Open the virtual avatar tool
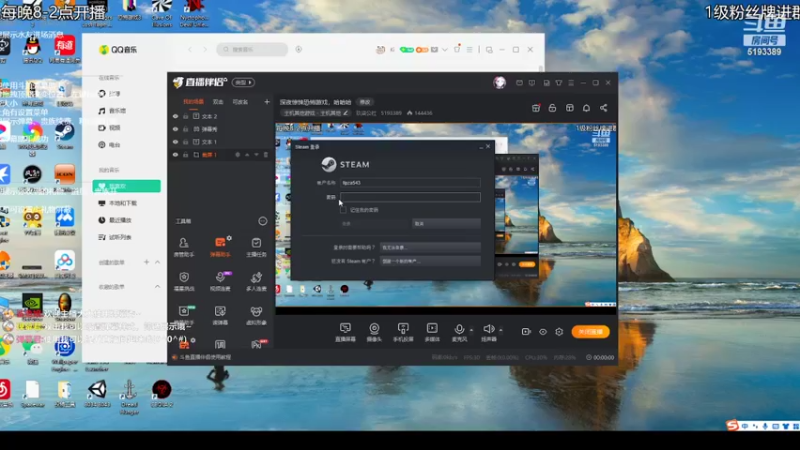 pyautogui.click(x=256, y=315)
